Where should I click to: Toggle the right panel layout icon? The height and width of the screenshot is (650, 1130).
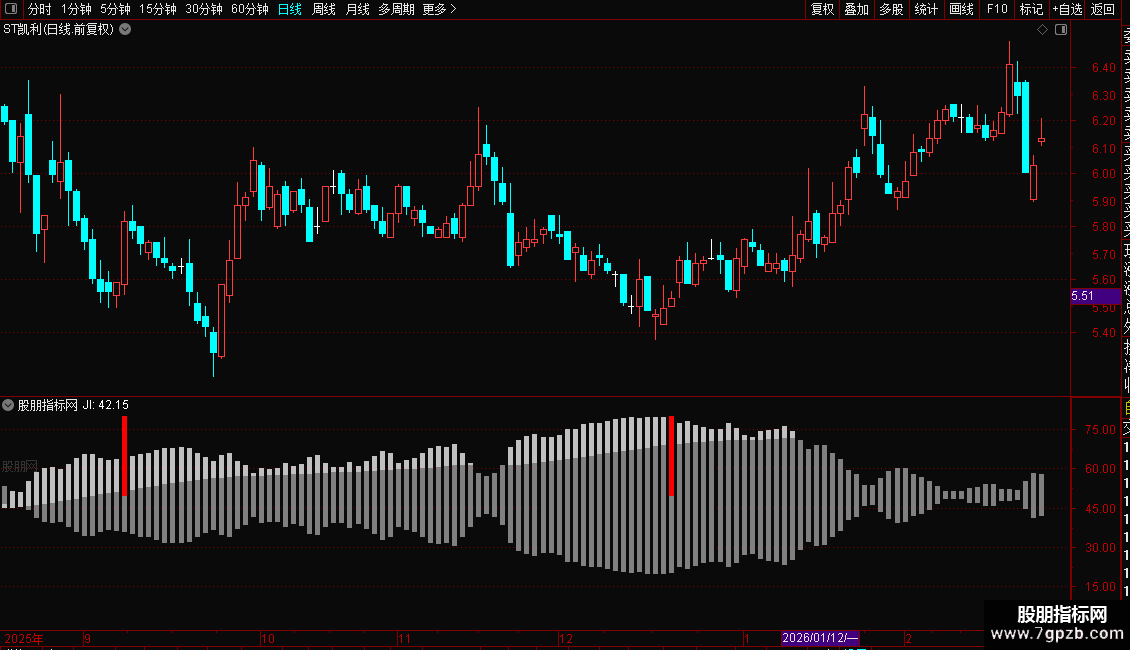point(1061,30)
